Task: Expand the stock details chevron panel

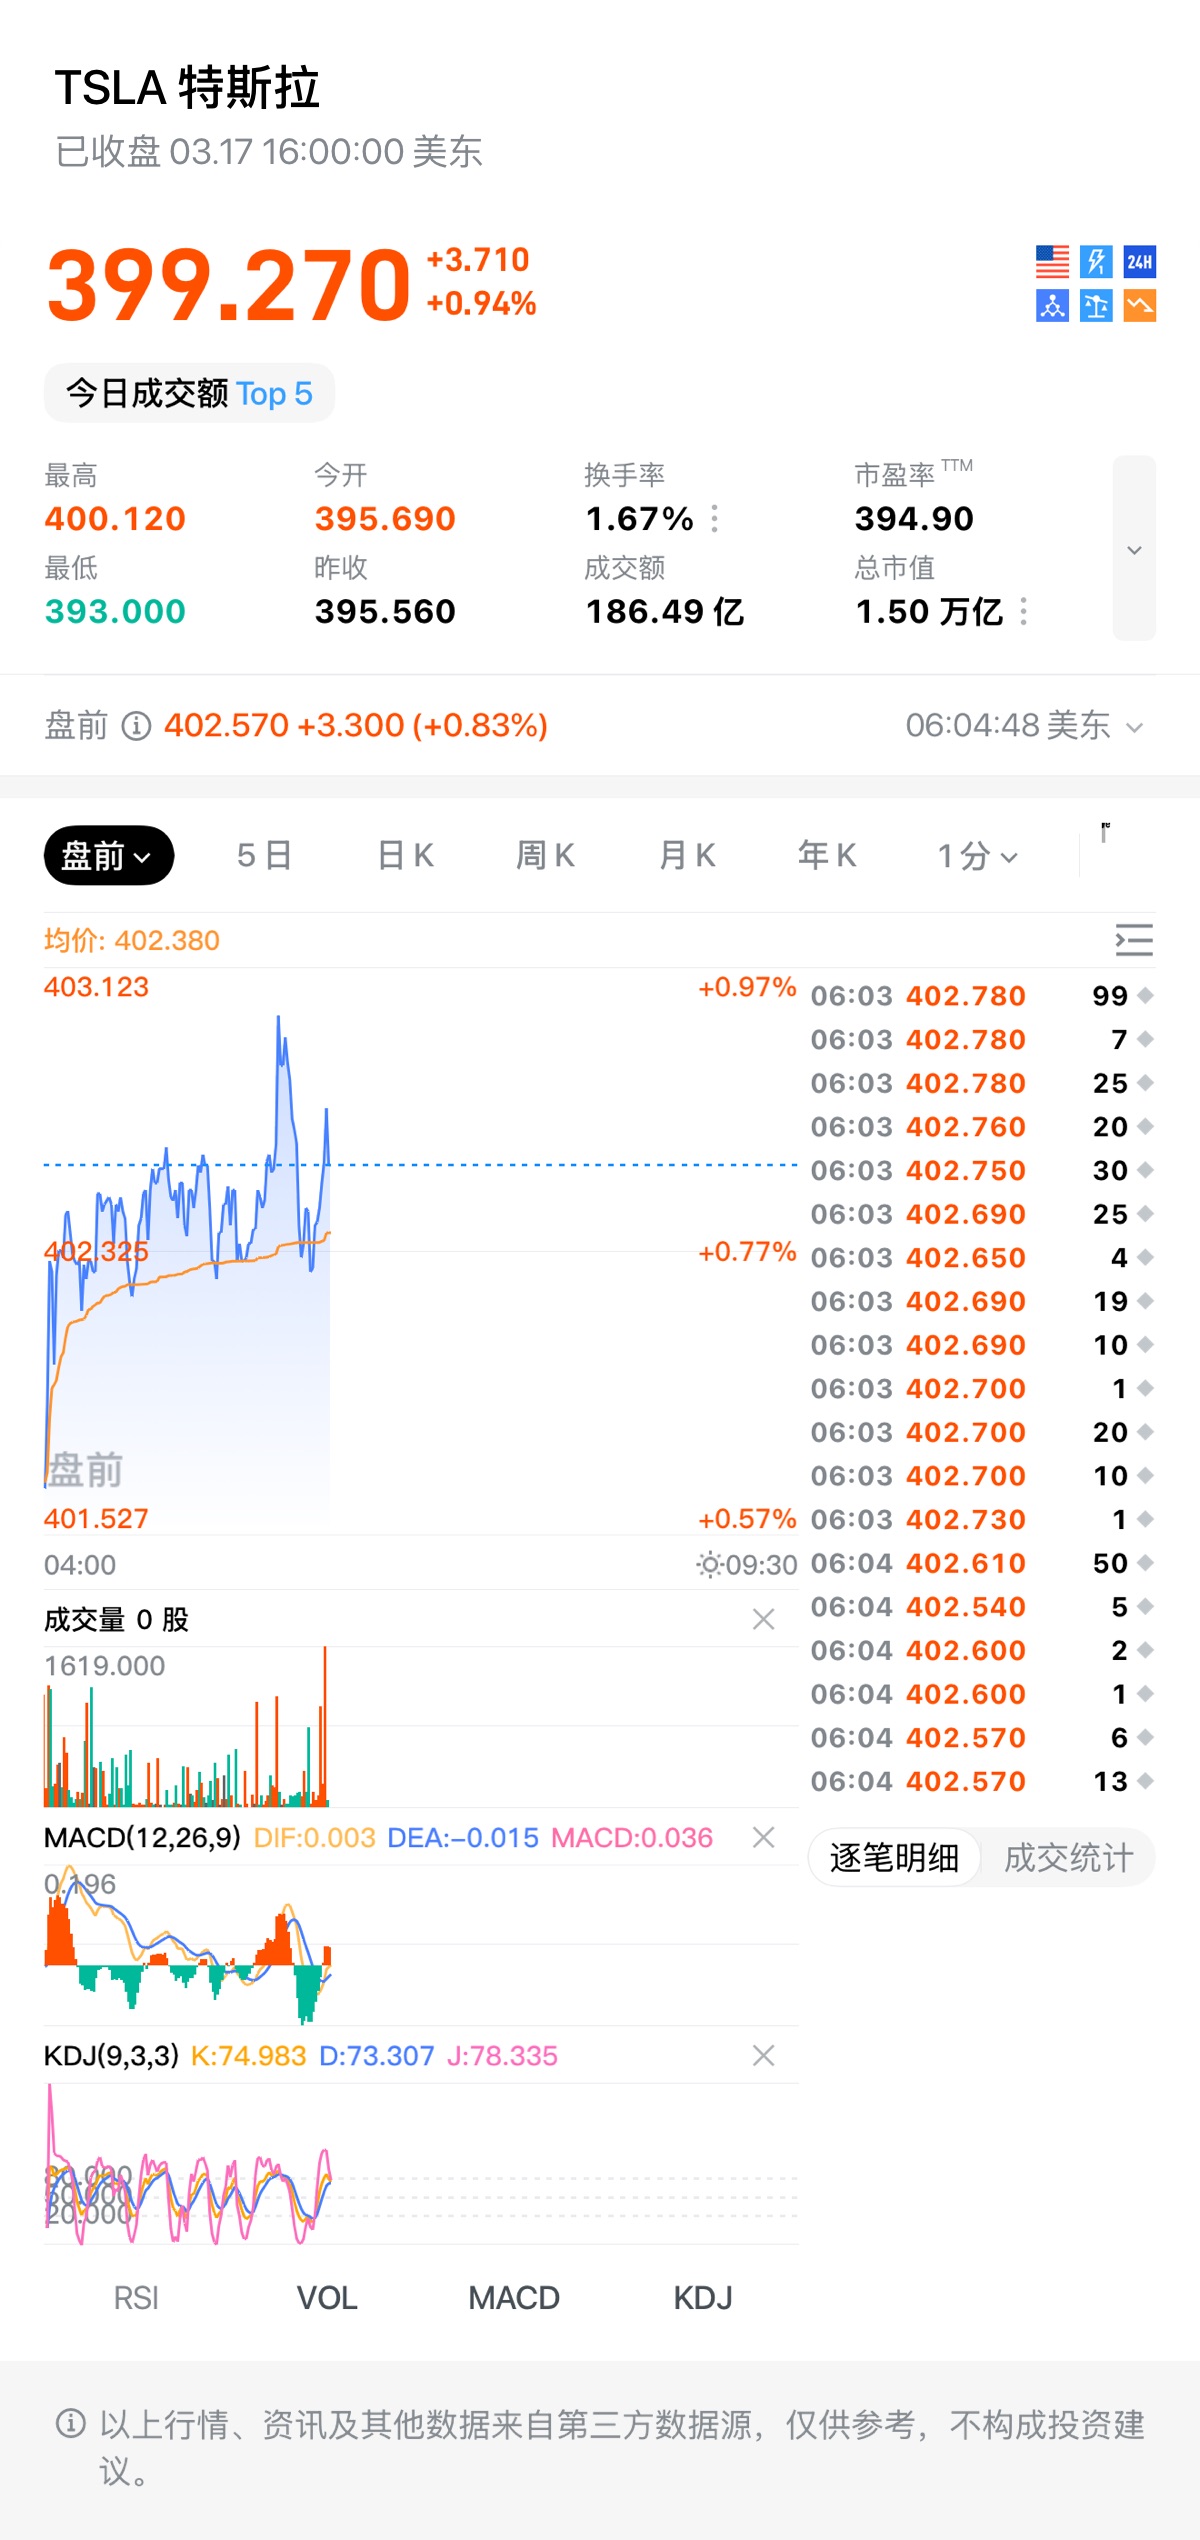Action: [1134, 549]
